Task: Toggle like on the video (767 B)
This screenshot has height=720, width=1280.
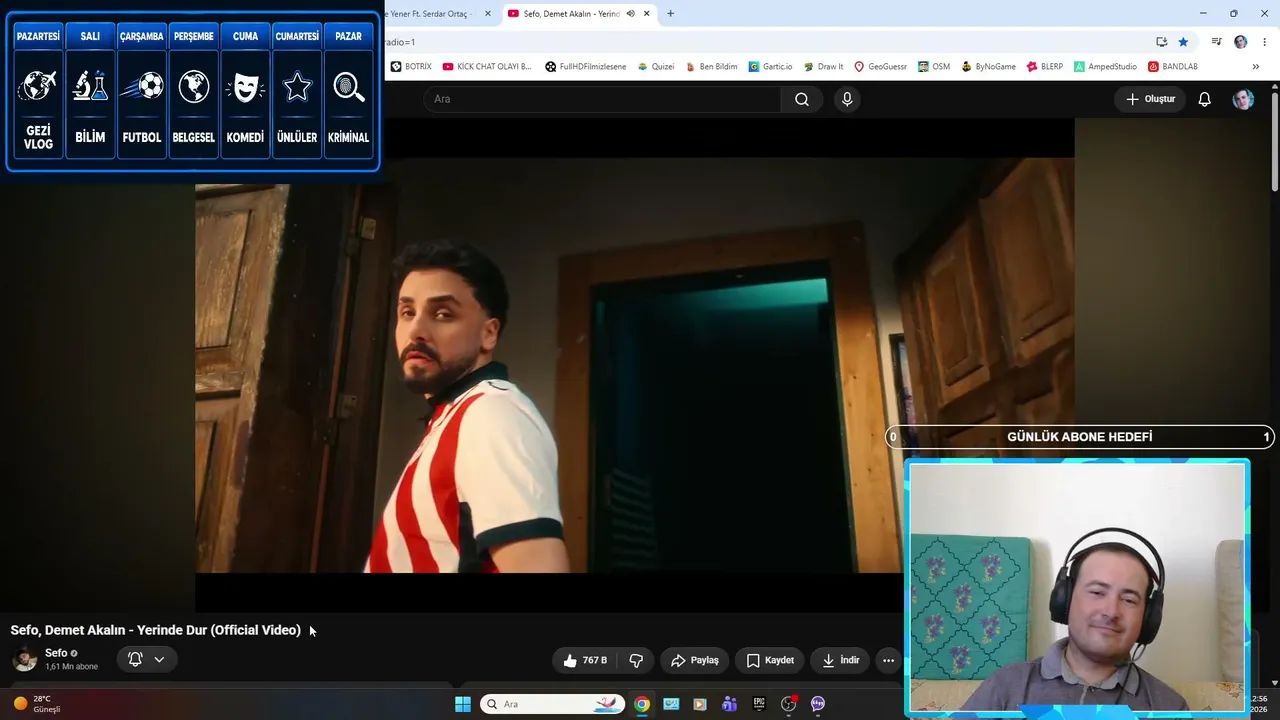Action: tap(585, 660)
